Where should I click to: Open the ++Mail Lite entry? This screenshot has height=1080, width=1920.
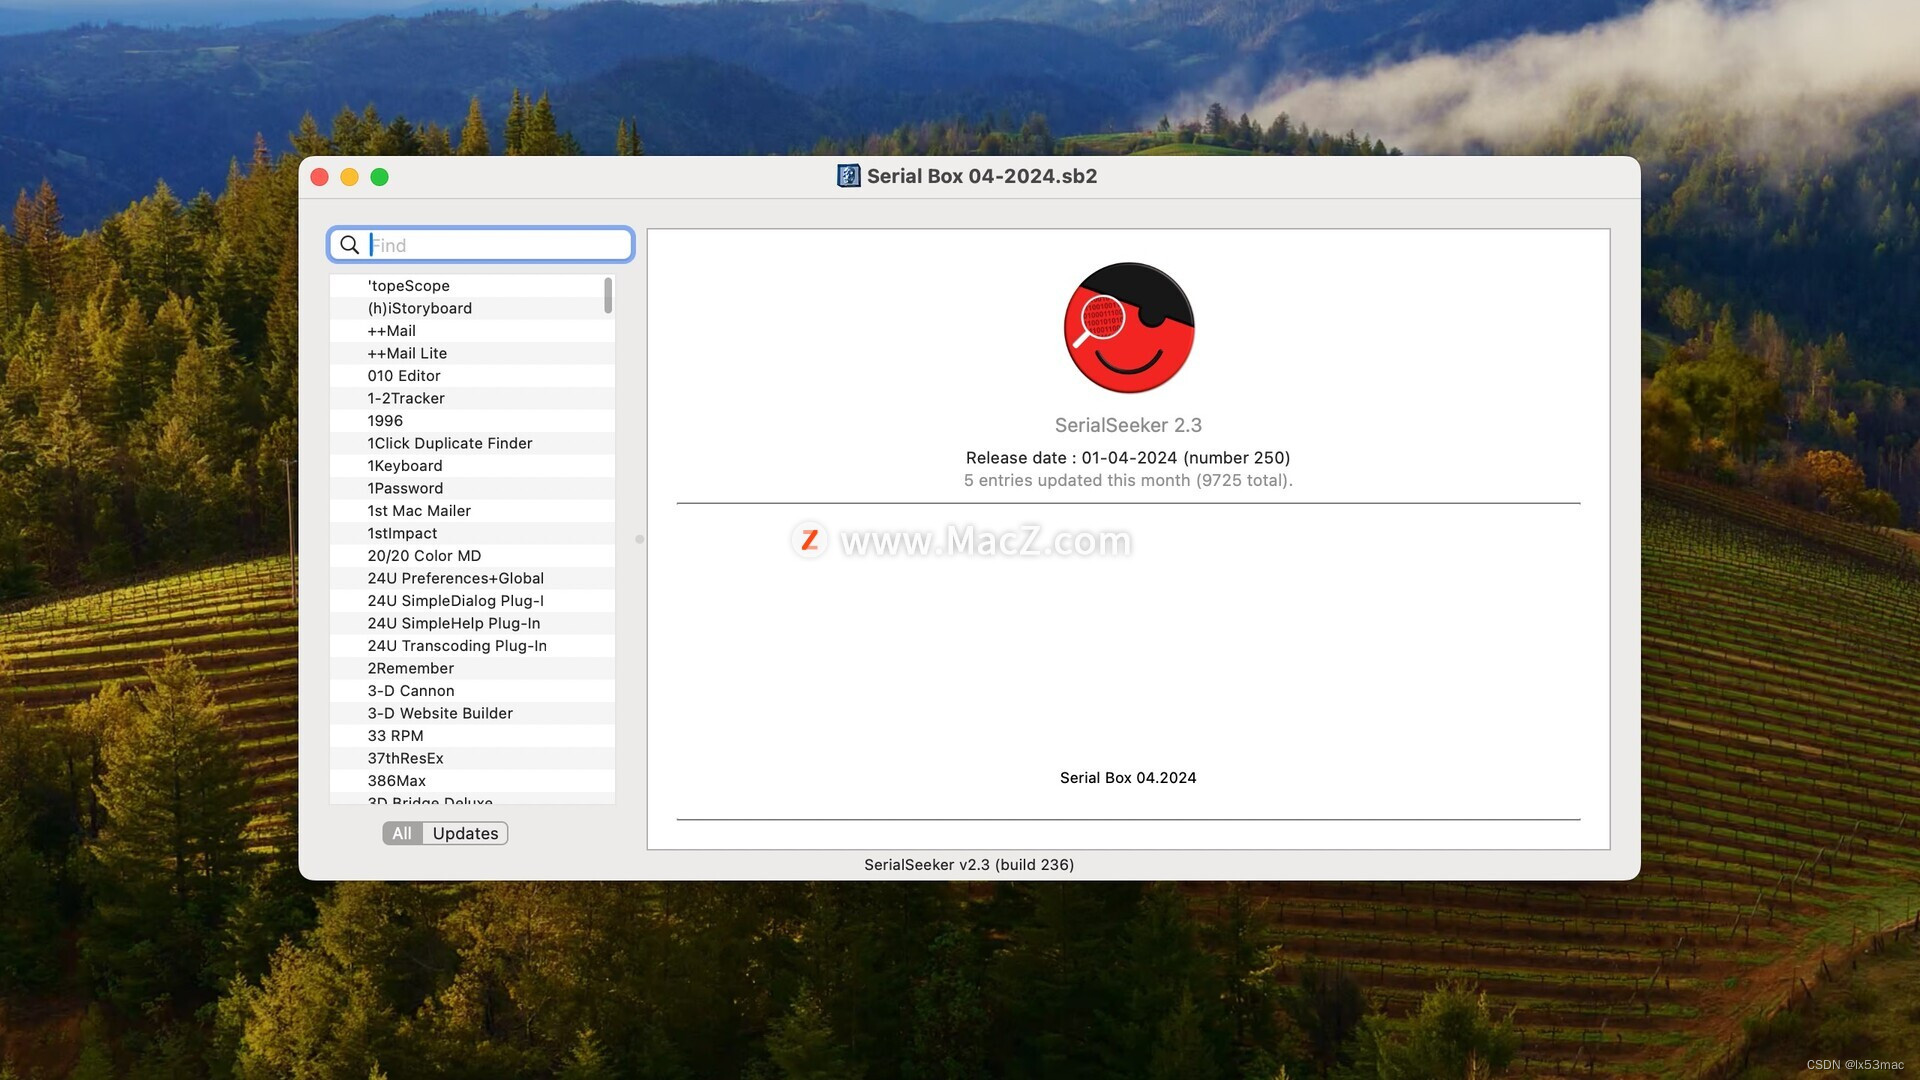pyautogui.click(x=407, y=353)
